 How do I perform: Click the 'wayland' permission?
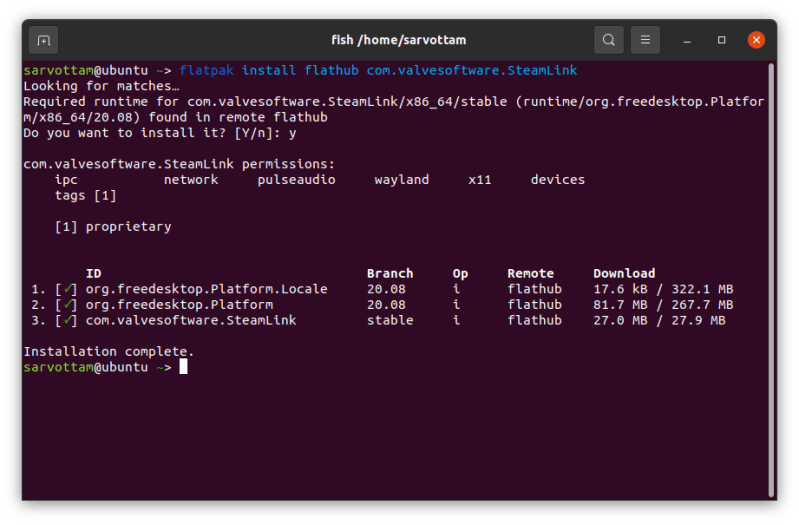pos(402,180)
